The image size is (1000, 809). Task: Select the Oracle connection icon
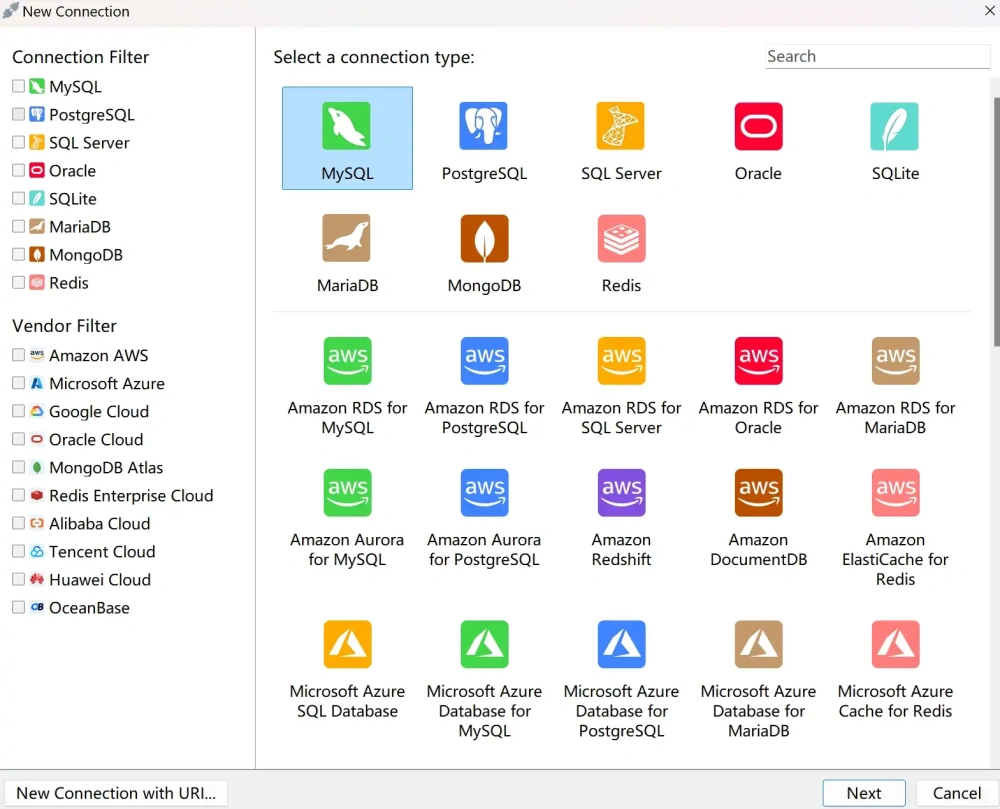pos(758,126)
